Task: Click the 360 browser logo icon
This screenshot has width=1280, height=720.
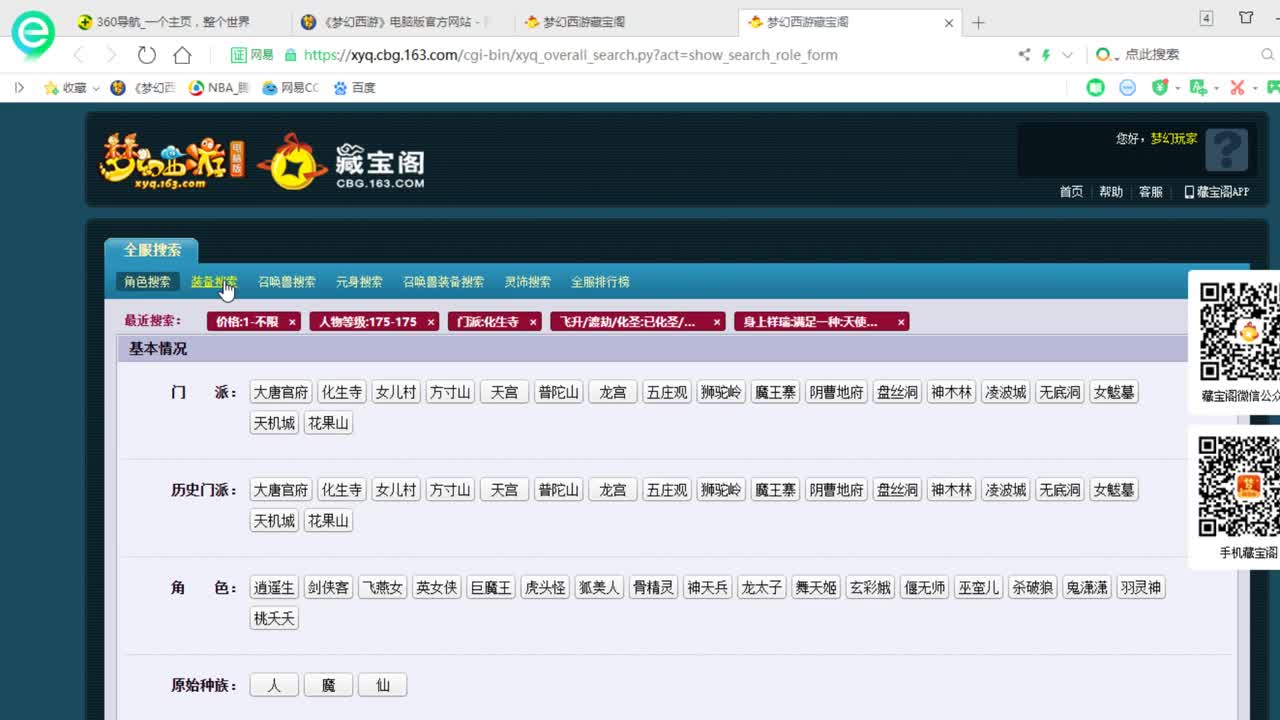Action: coord(32,33)
